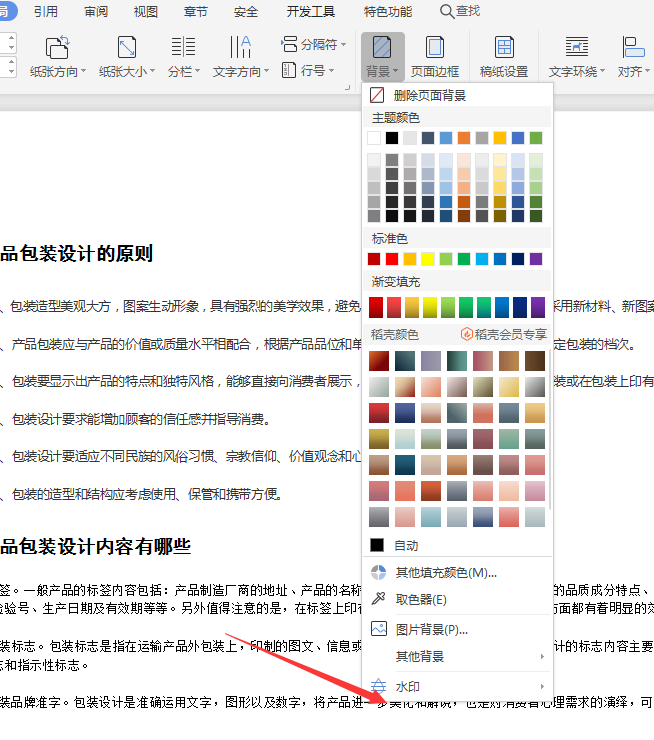Click the text direction (文字方向) icon
Screen dimensions: 654x740
[240, 48]
